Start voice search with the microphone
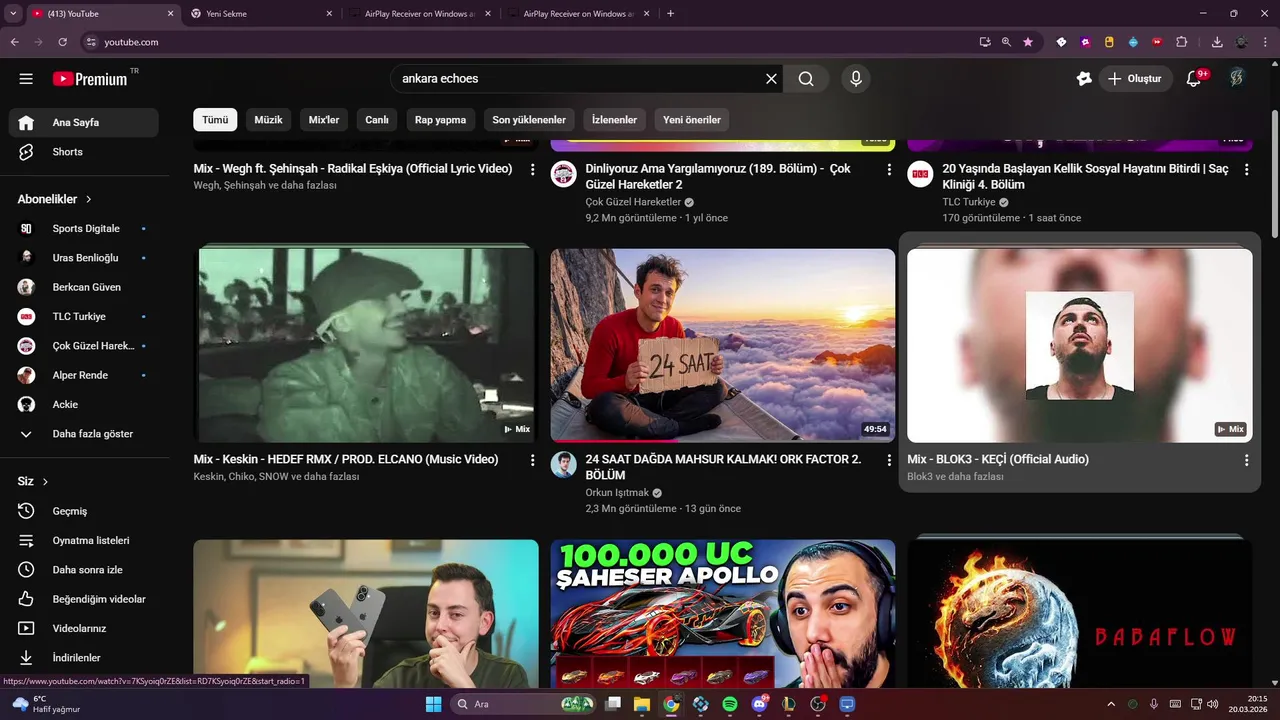The height and width of the screenshot is (720, 1280). 855,79
